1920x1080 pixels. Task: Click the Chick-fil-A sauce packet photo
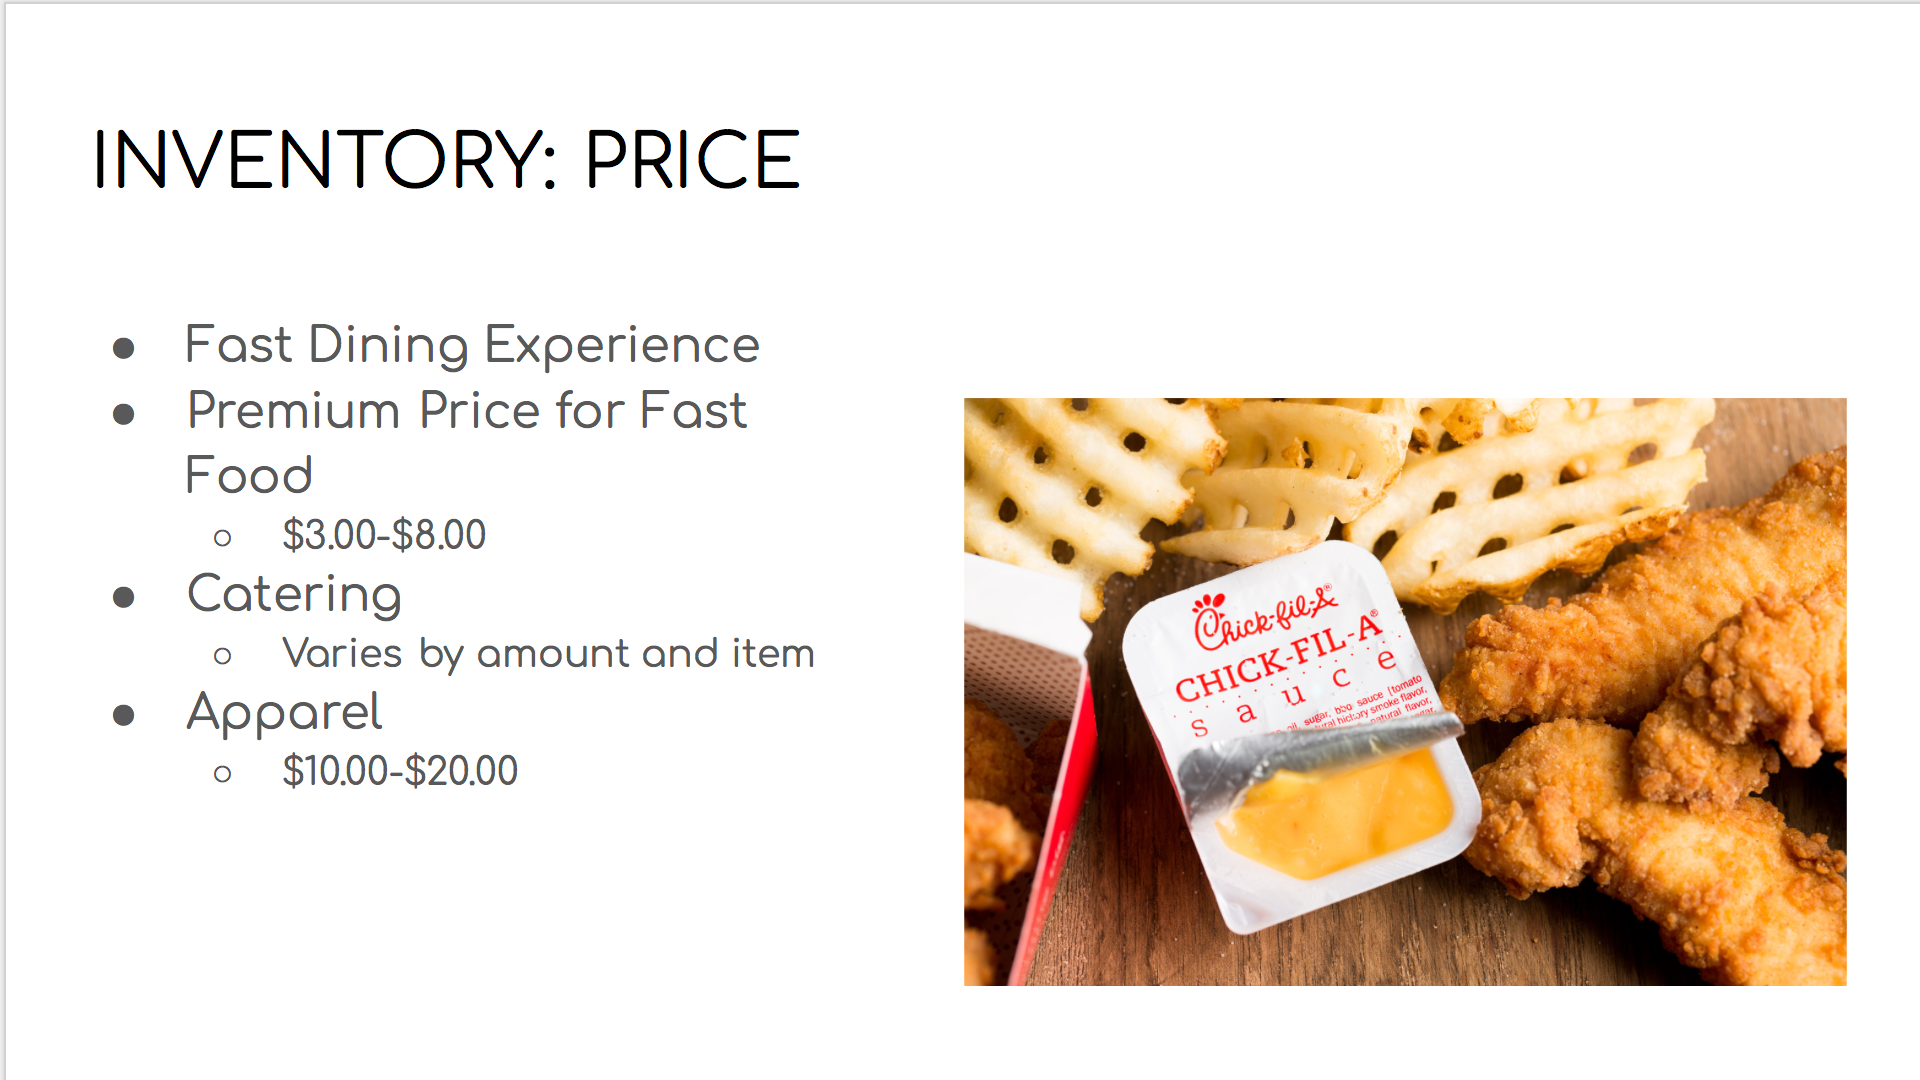click(1405, 692)
